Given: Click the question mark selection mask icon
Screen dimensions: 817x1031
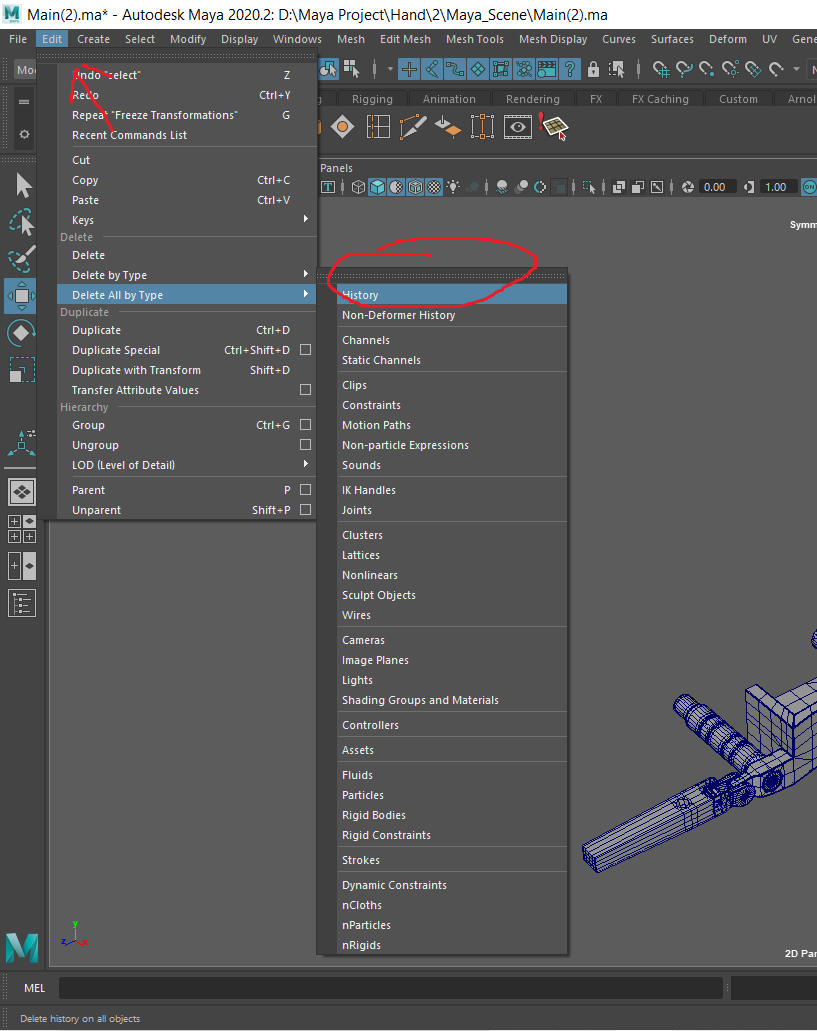Looking at the screenshot, I should tap(570, 69).
